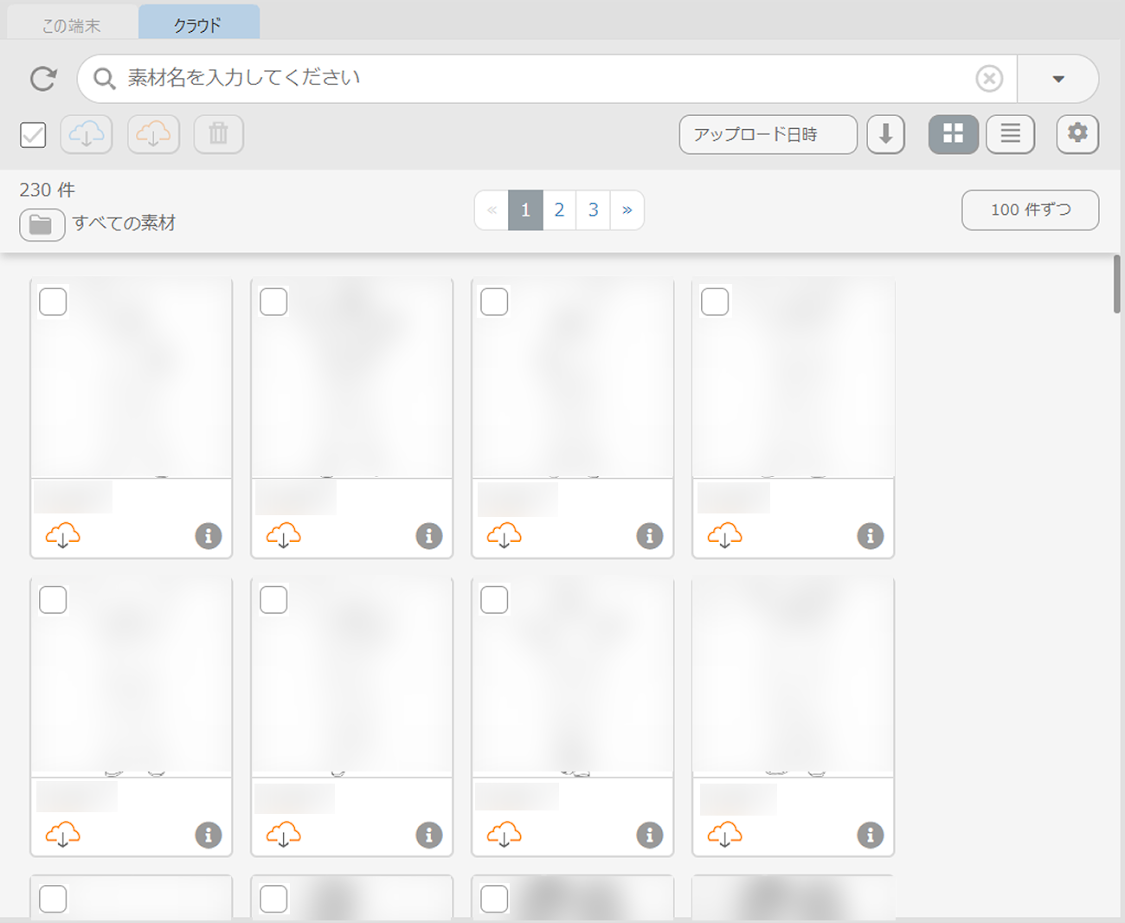
Task: Download the third material in the top row
Action: pos(504,535)
